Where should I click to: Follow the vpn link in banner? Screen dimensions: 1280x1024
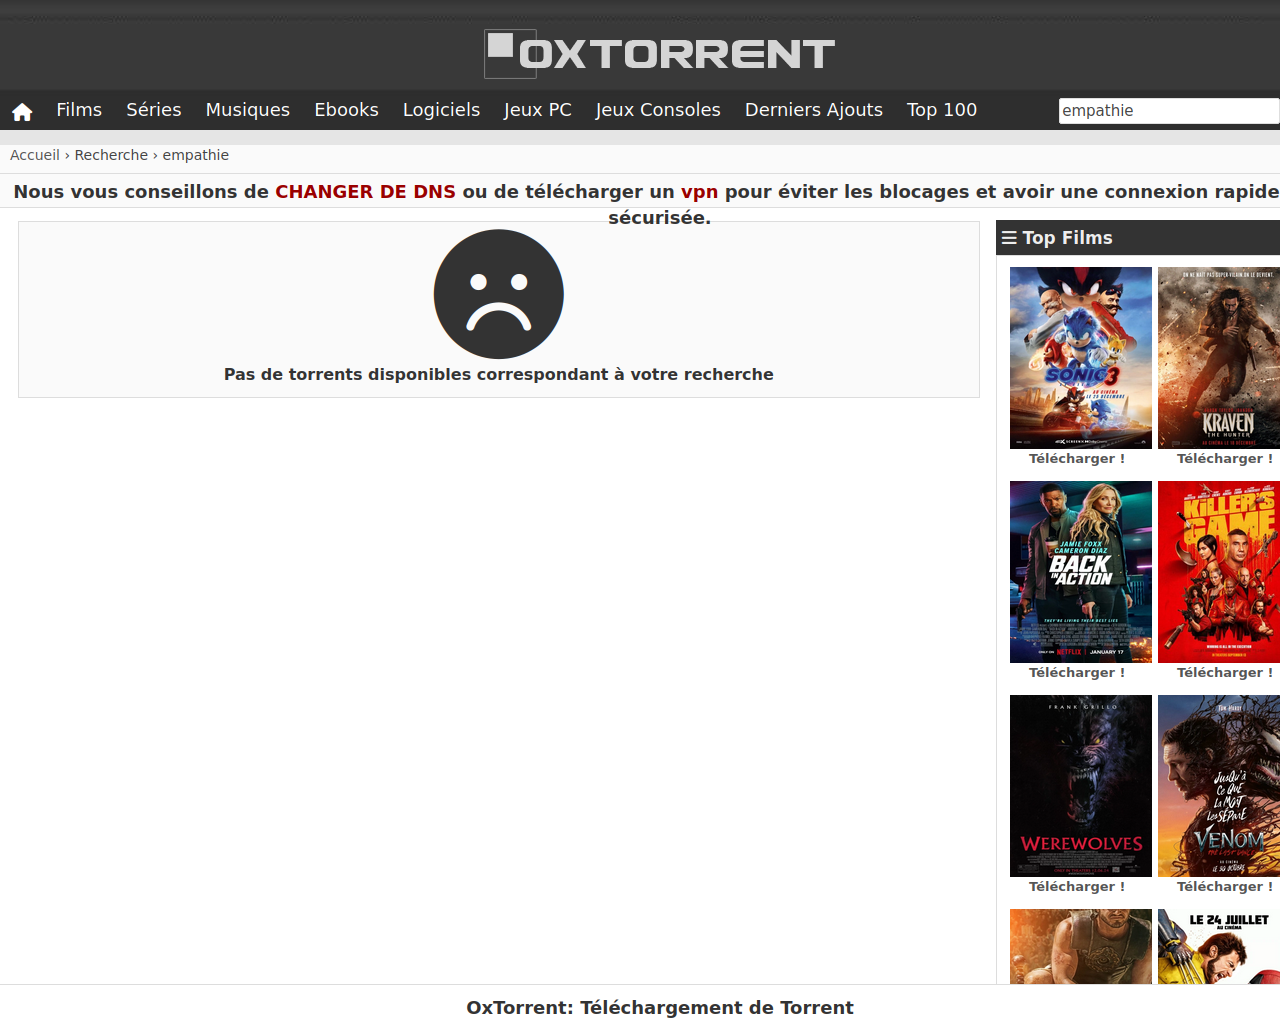point(699,192)
